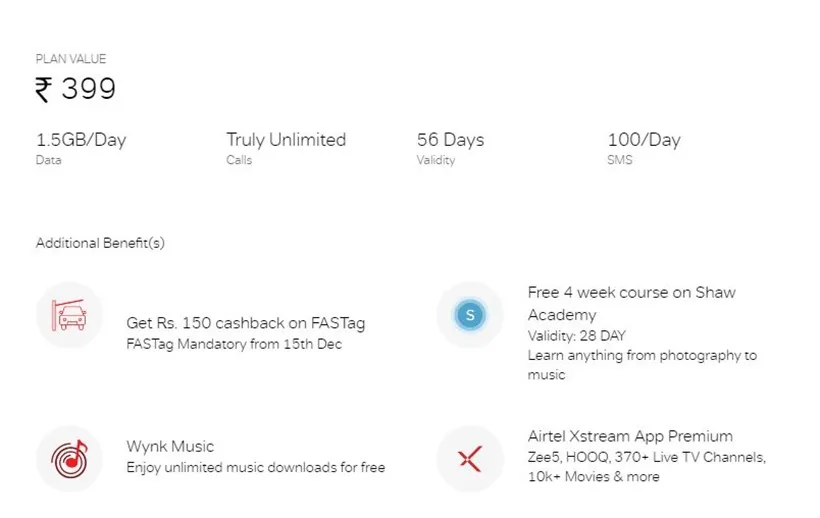This screenshot has width=820, height=518.
Task: Select the 56 Days validity detail
Action: [x=450, y=140]
